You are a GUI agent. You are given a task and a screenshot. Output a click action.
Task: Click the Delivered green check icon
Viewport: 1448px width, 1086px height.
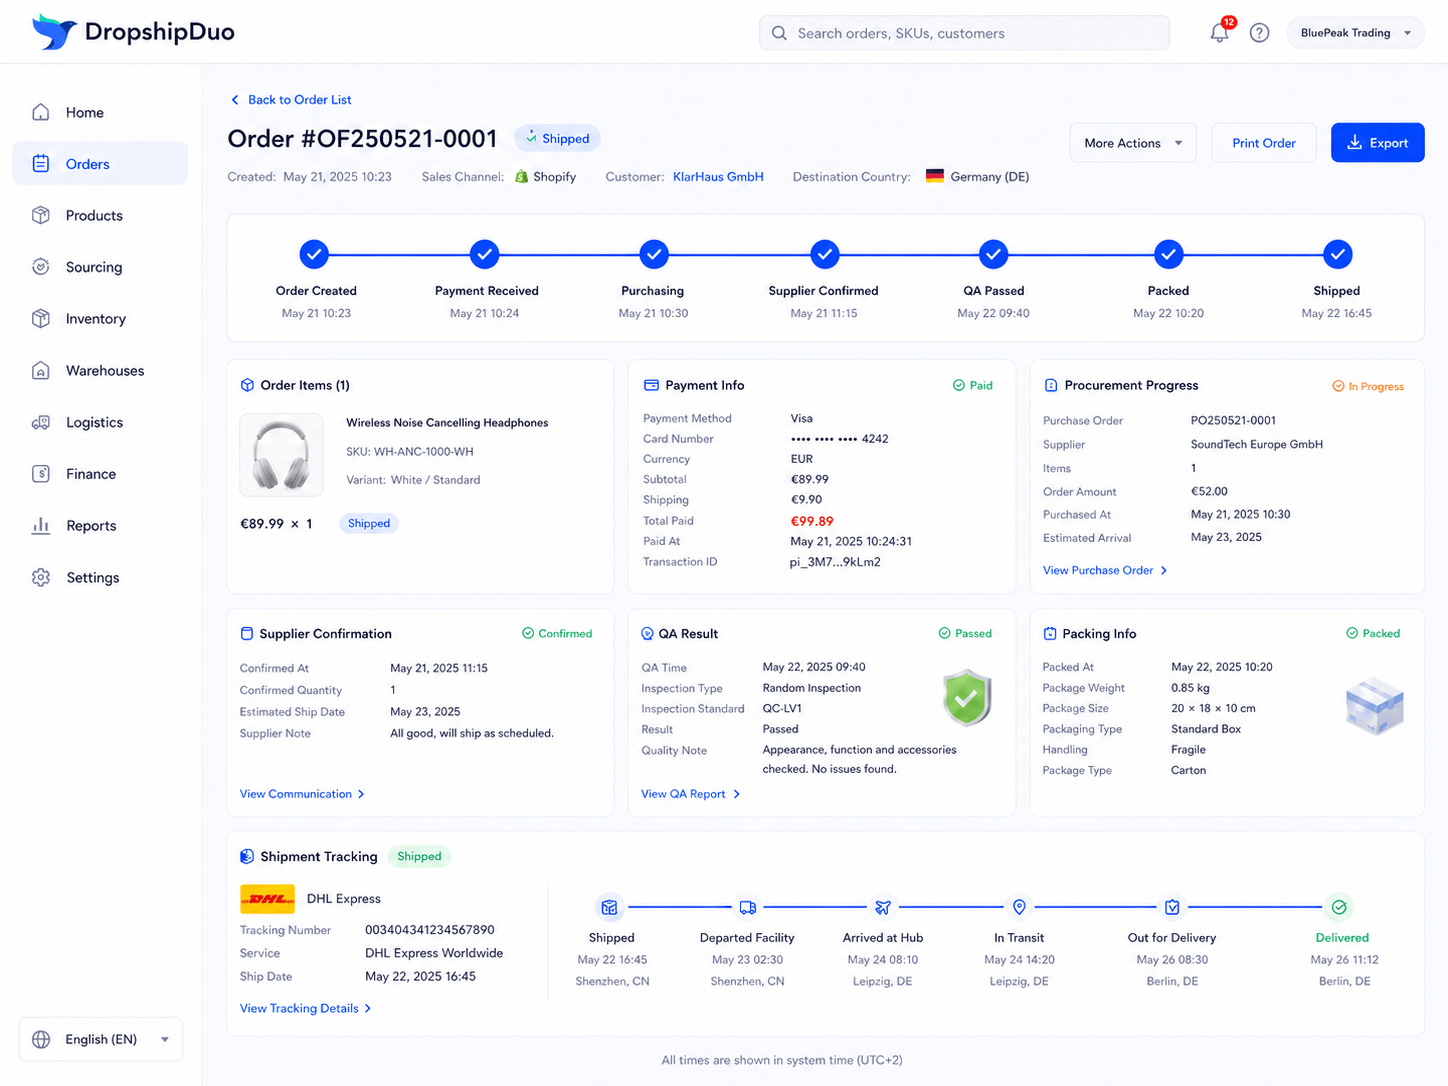tap(1339, 907)
